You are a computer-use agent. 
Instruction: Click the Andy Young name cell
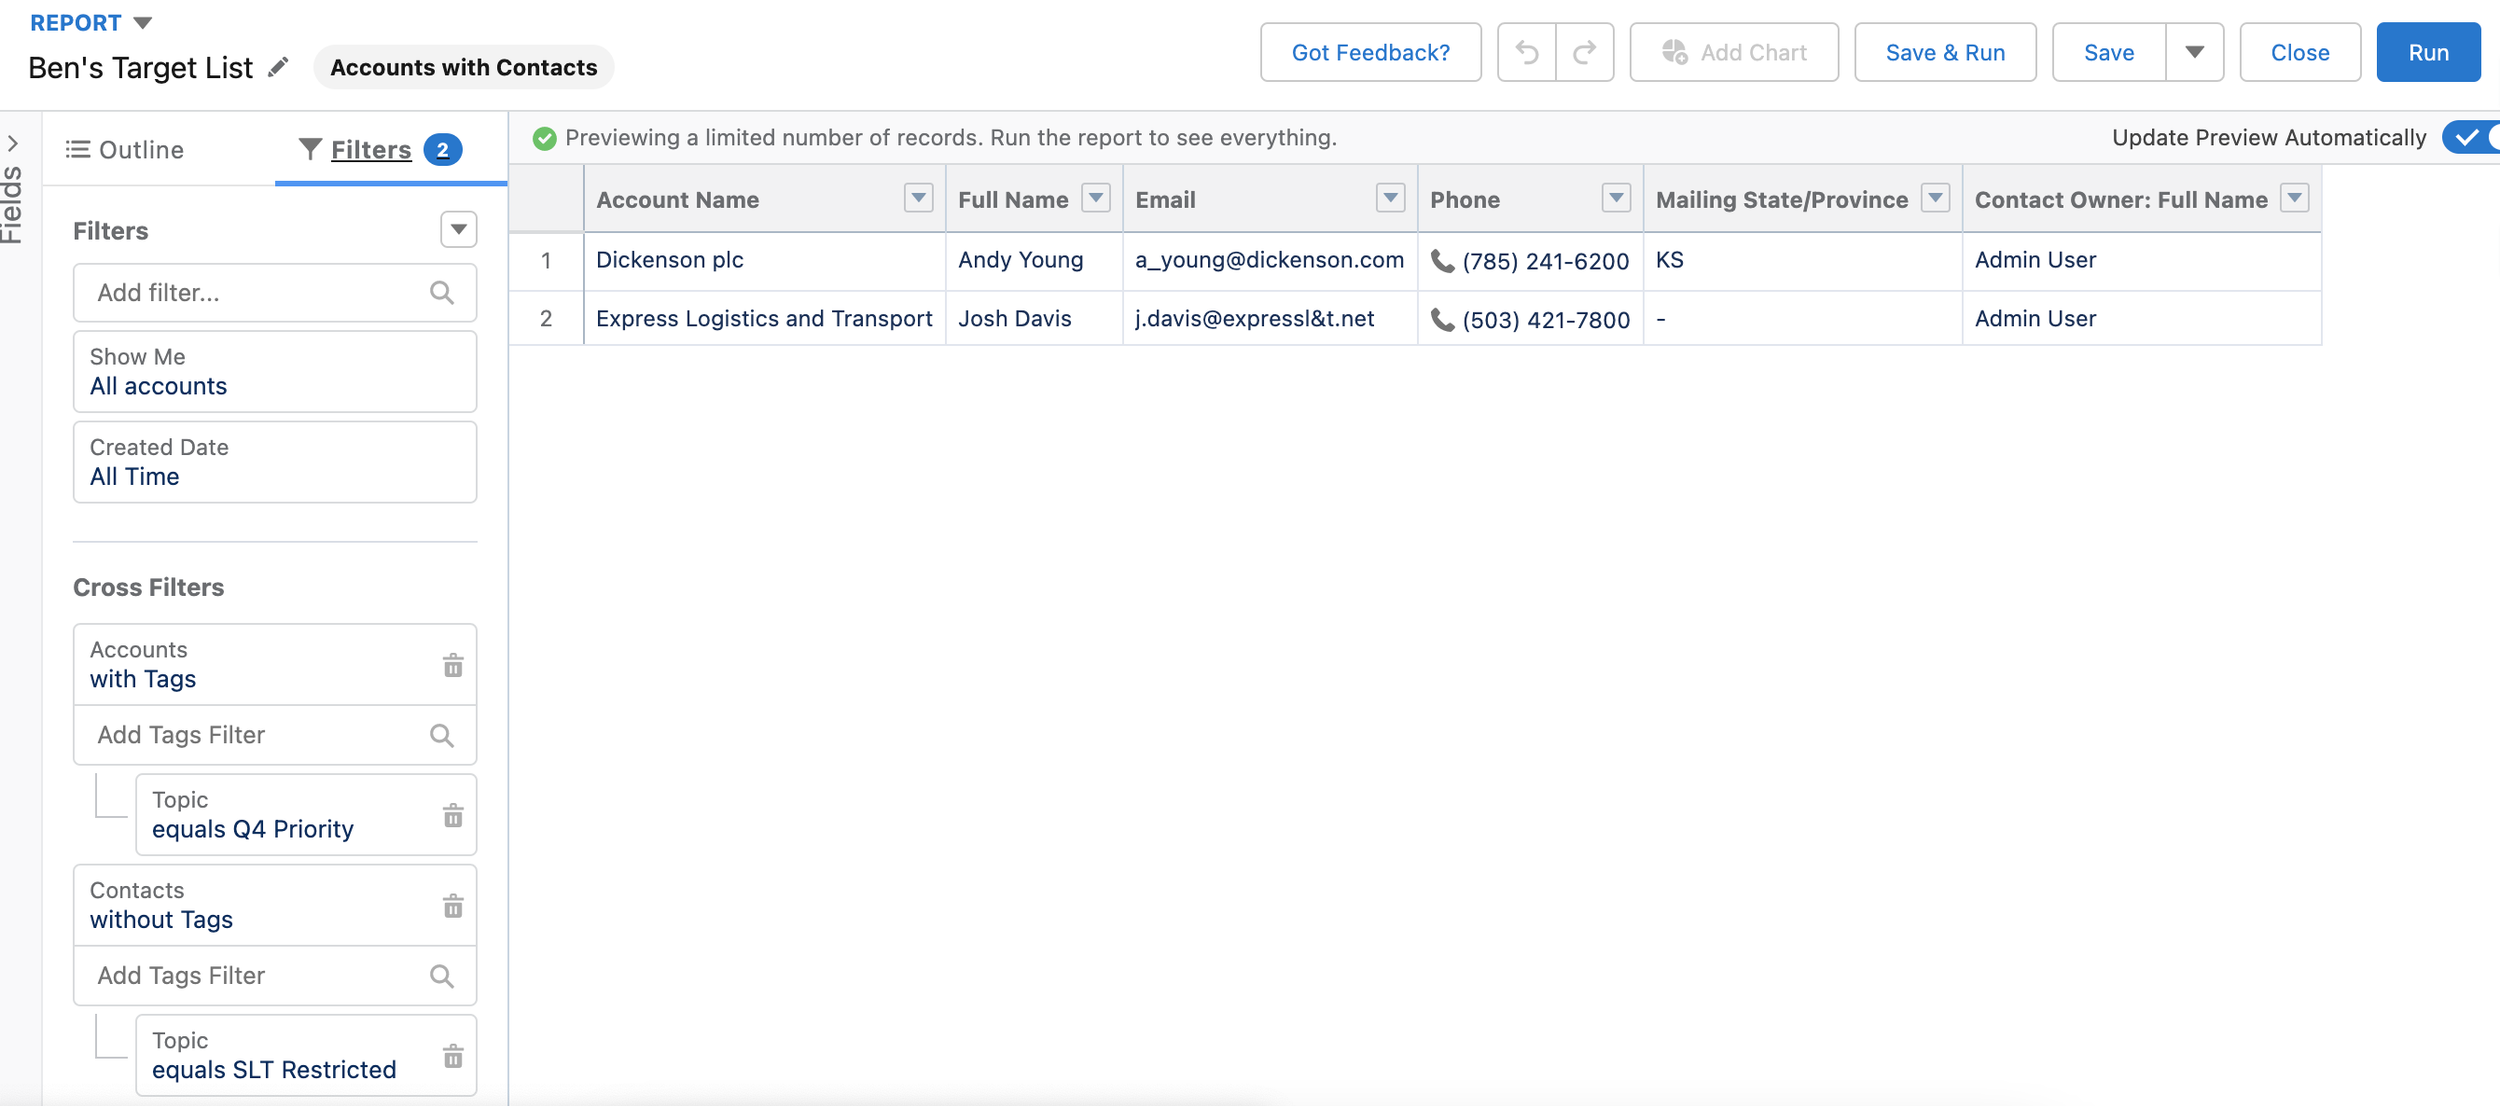(x=1034, y=261)
